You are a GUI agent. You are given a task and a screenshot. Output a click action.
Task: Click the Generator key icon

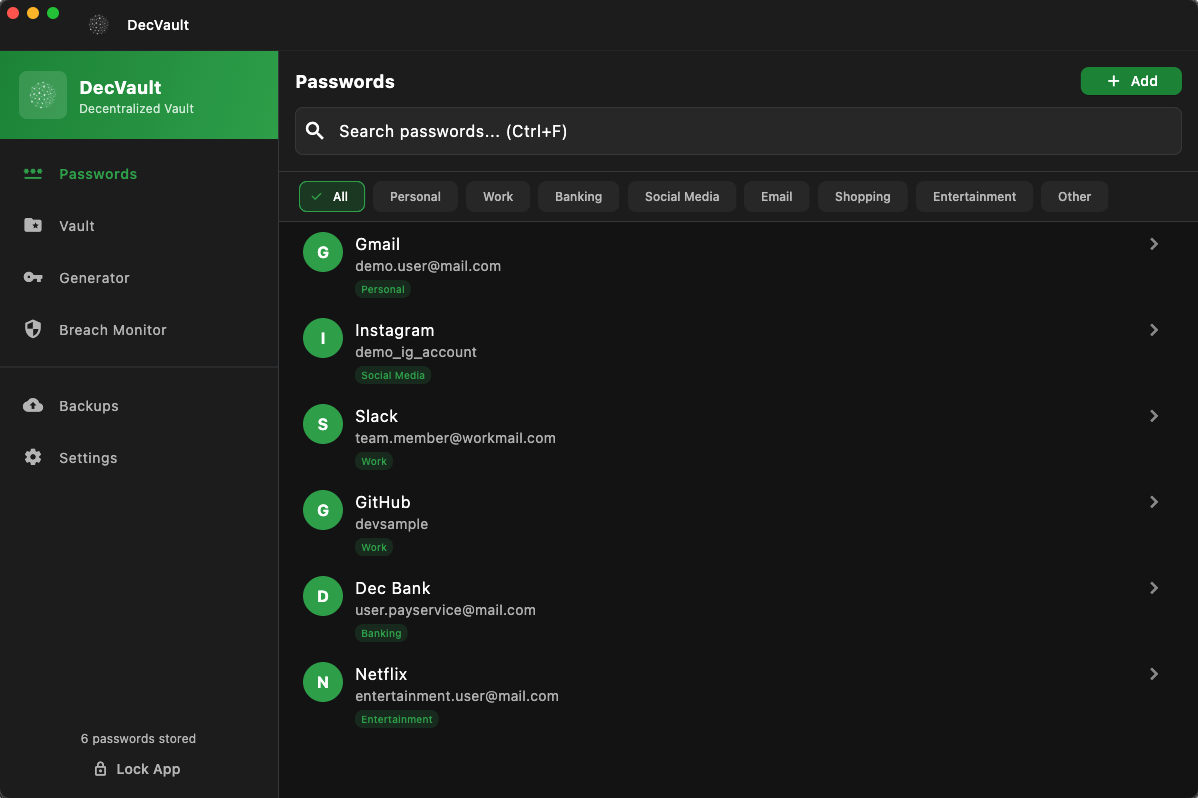click(31, 278)
